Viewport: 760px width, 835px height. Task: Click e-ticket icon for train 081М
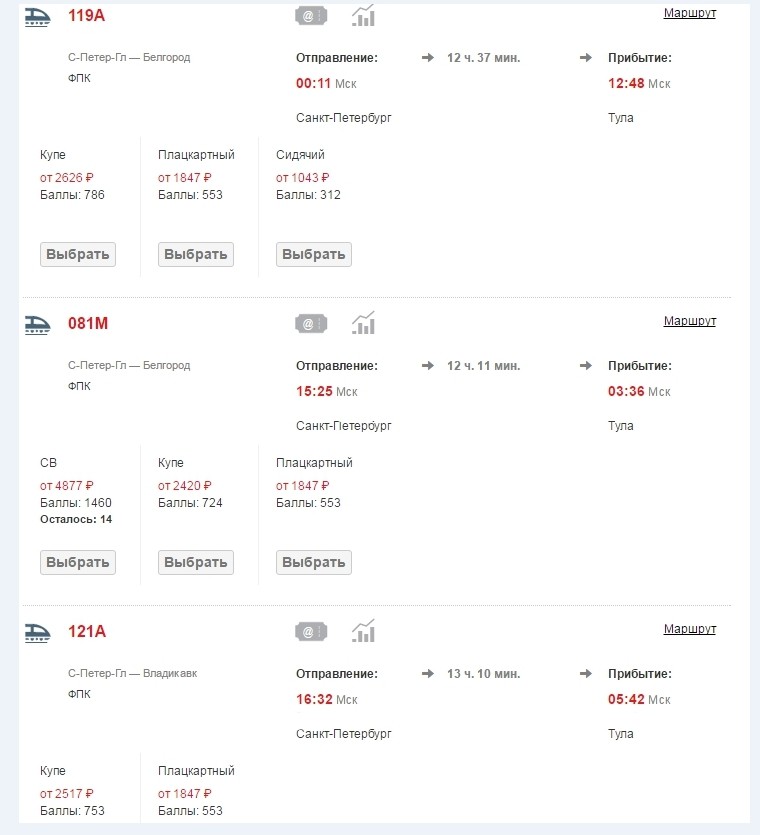tap(311, 324)
